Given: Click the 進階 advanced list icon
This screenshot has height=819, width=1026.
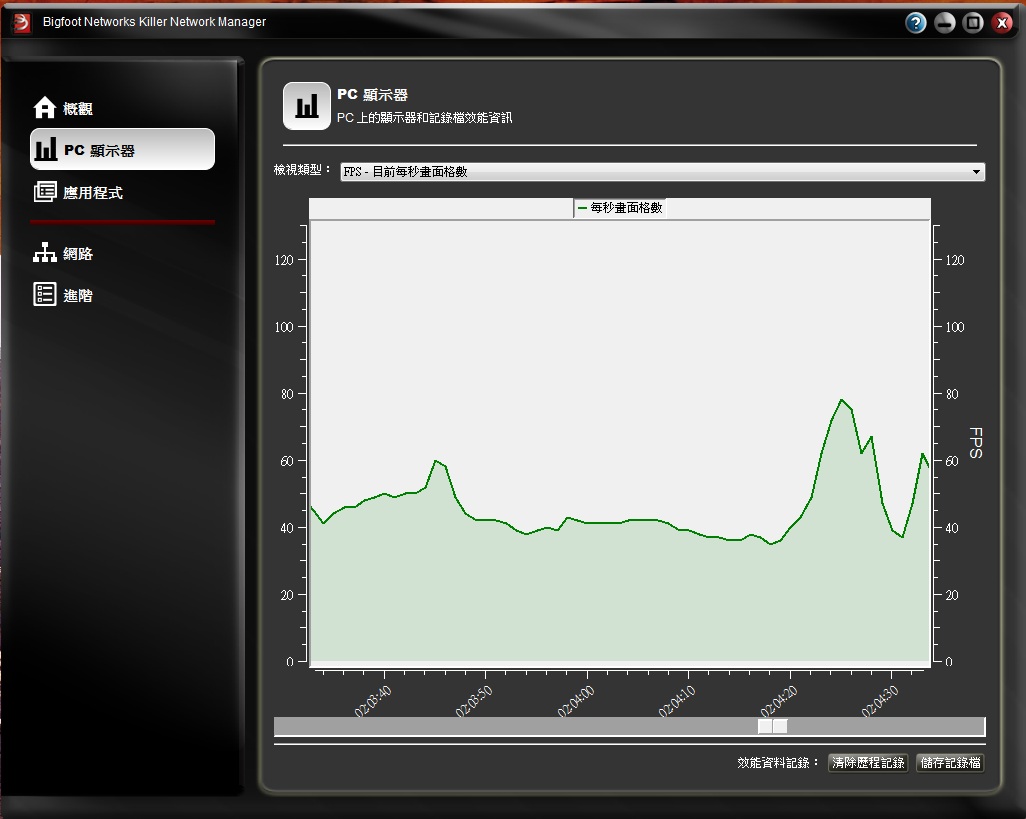Looking at the screenshot, I should [x=45, y=295].
